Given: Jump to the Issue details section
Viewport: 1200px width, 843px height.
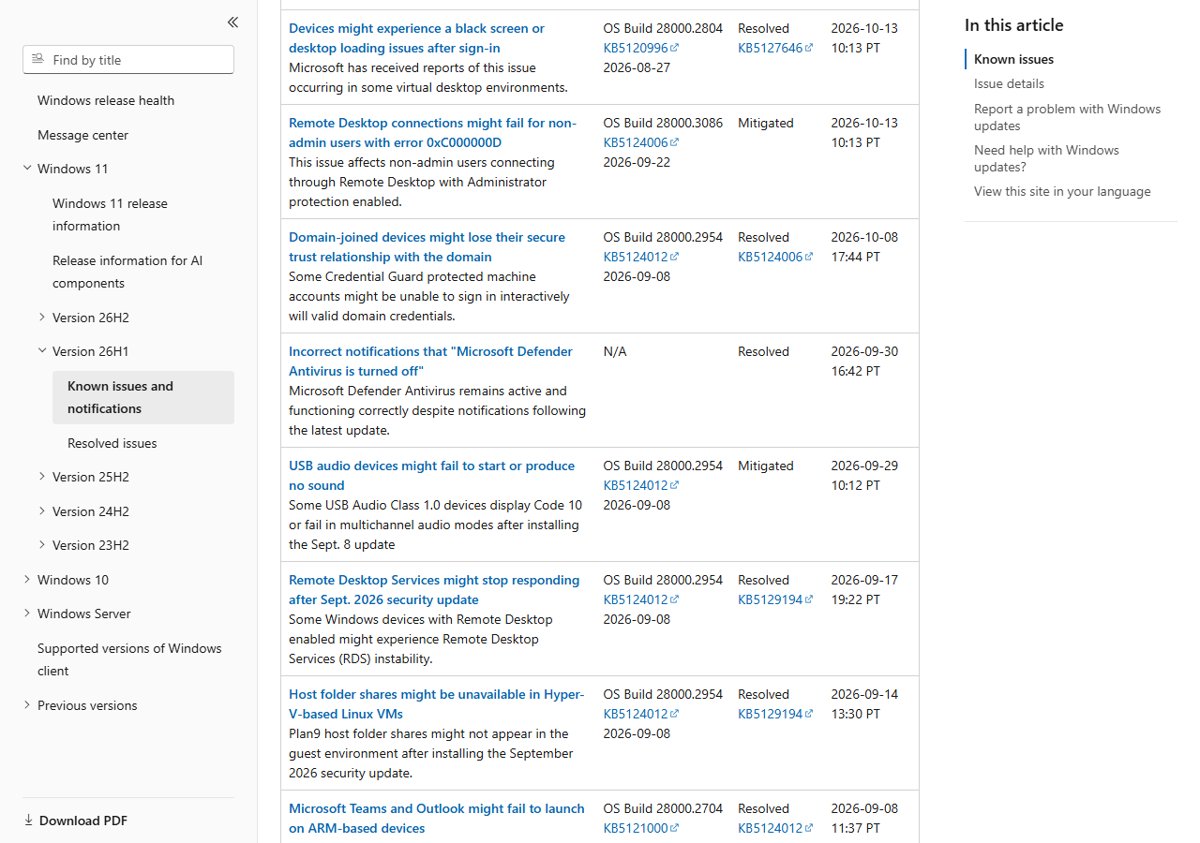Looking at the screenshot, I should point(1009,84).
